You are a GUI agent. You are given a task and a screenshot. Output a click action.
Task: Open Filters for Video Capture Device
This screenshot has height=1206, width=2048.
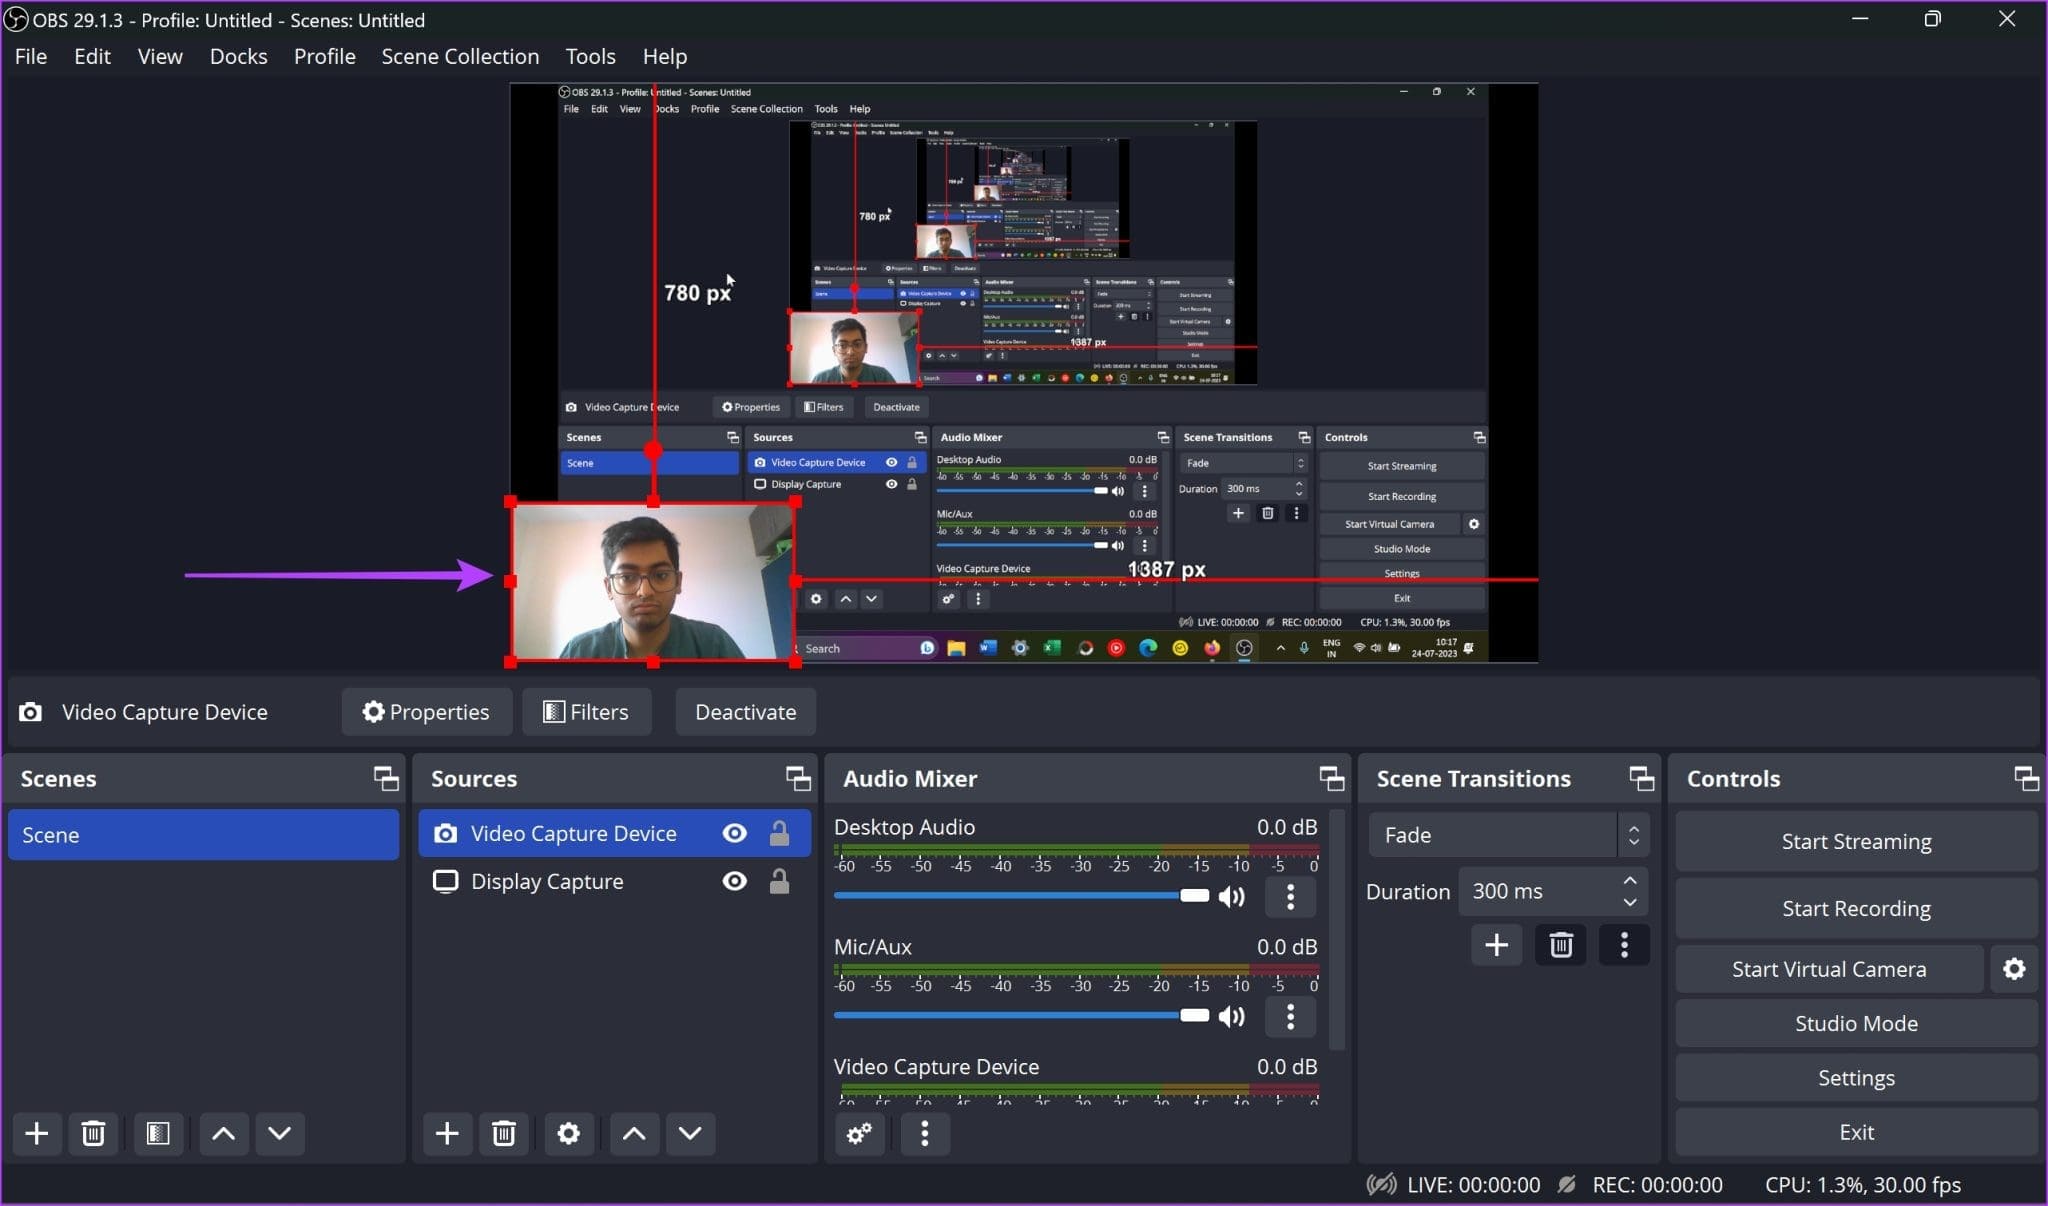(x=584, y=711)
